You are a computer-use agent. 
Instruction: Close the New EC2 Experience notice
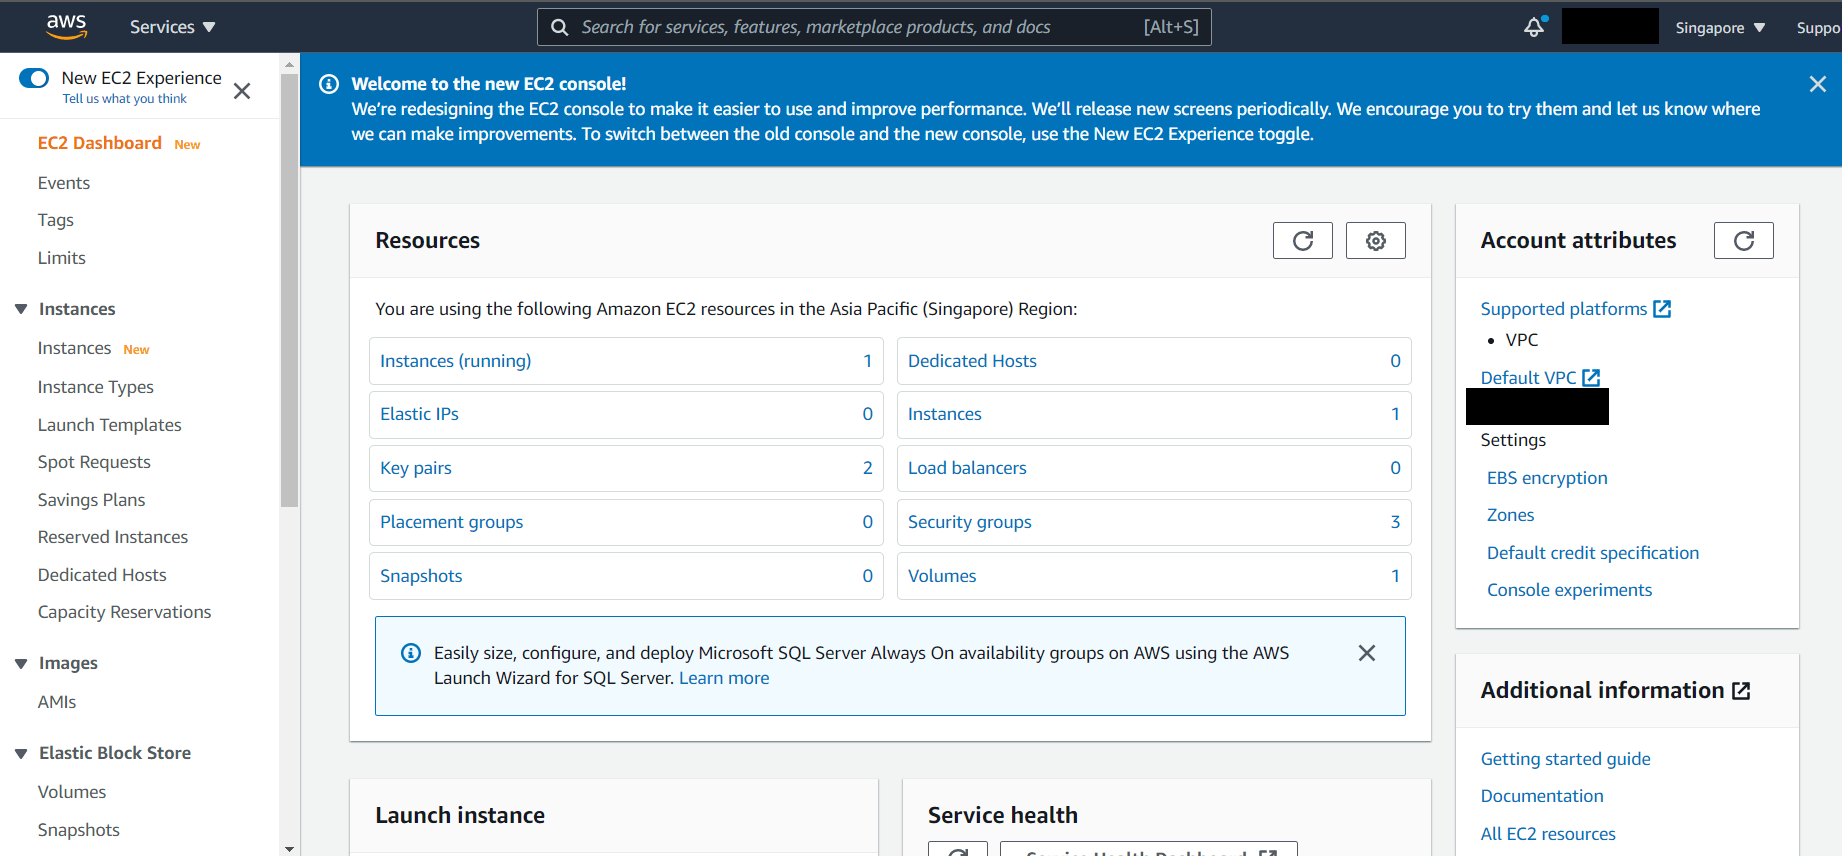pyautogui.click(x=241, y=91)
